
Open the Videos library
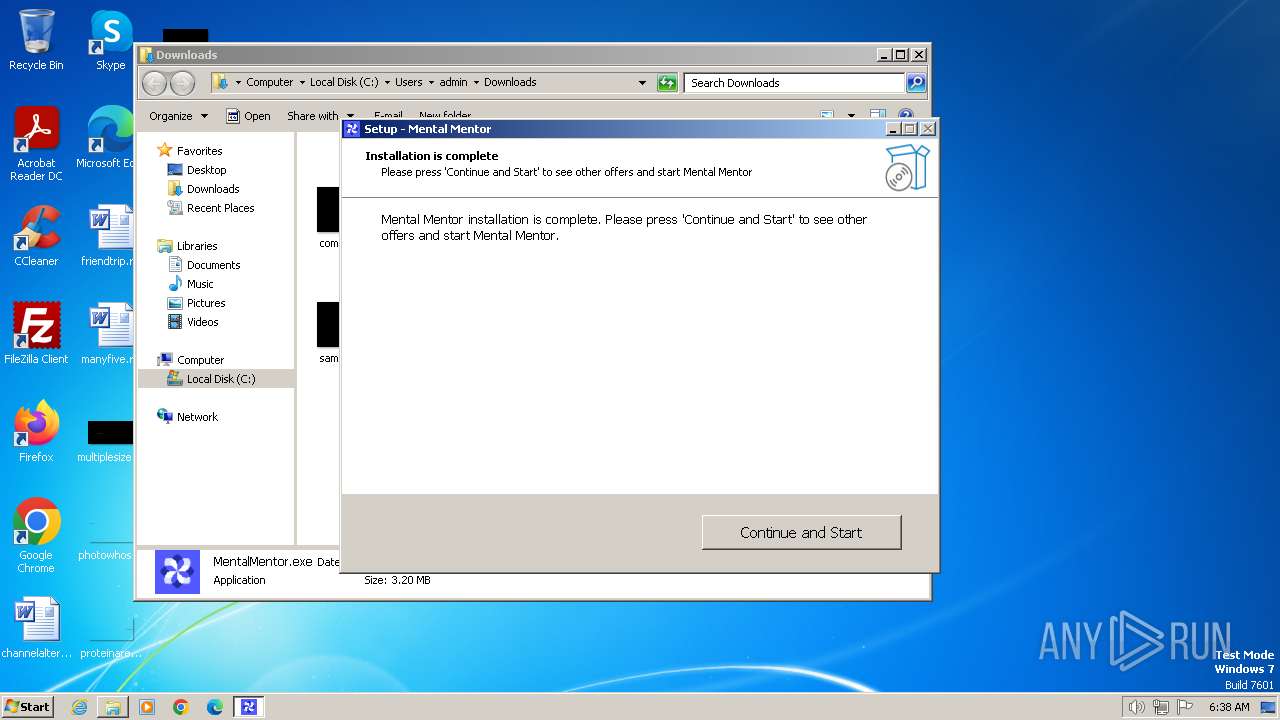[202, 322]
